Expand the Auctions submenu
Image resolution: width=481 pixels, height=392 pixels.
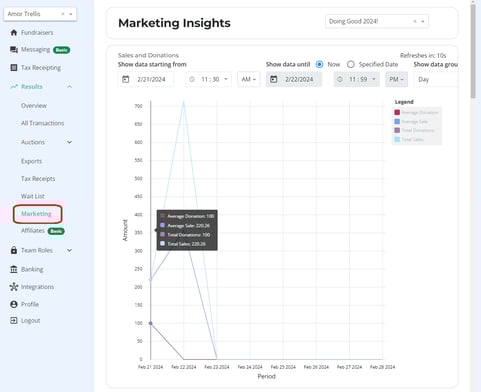[69, 142]
